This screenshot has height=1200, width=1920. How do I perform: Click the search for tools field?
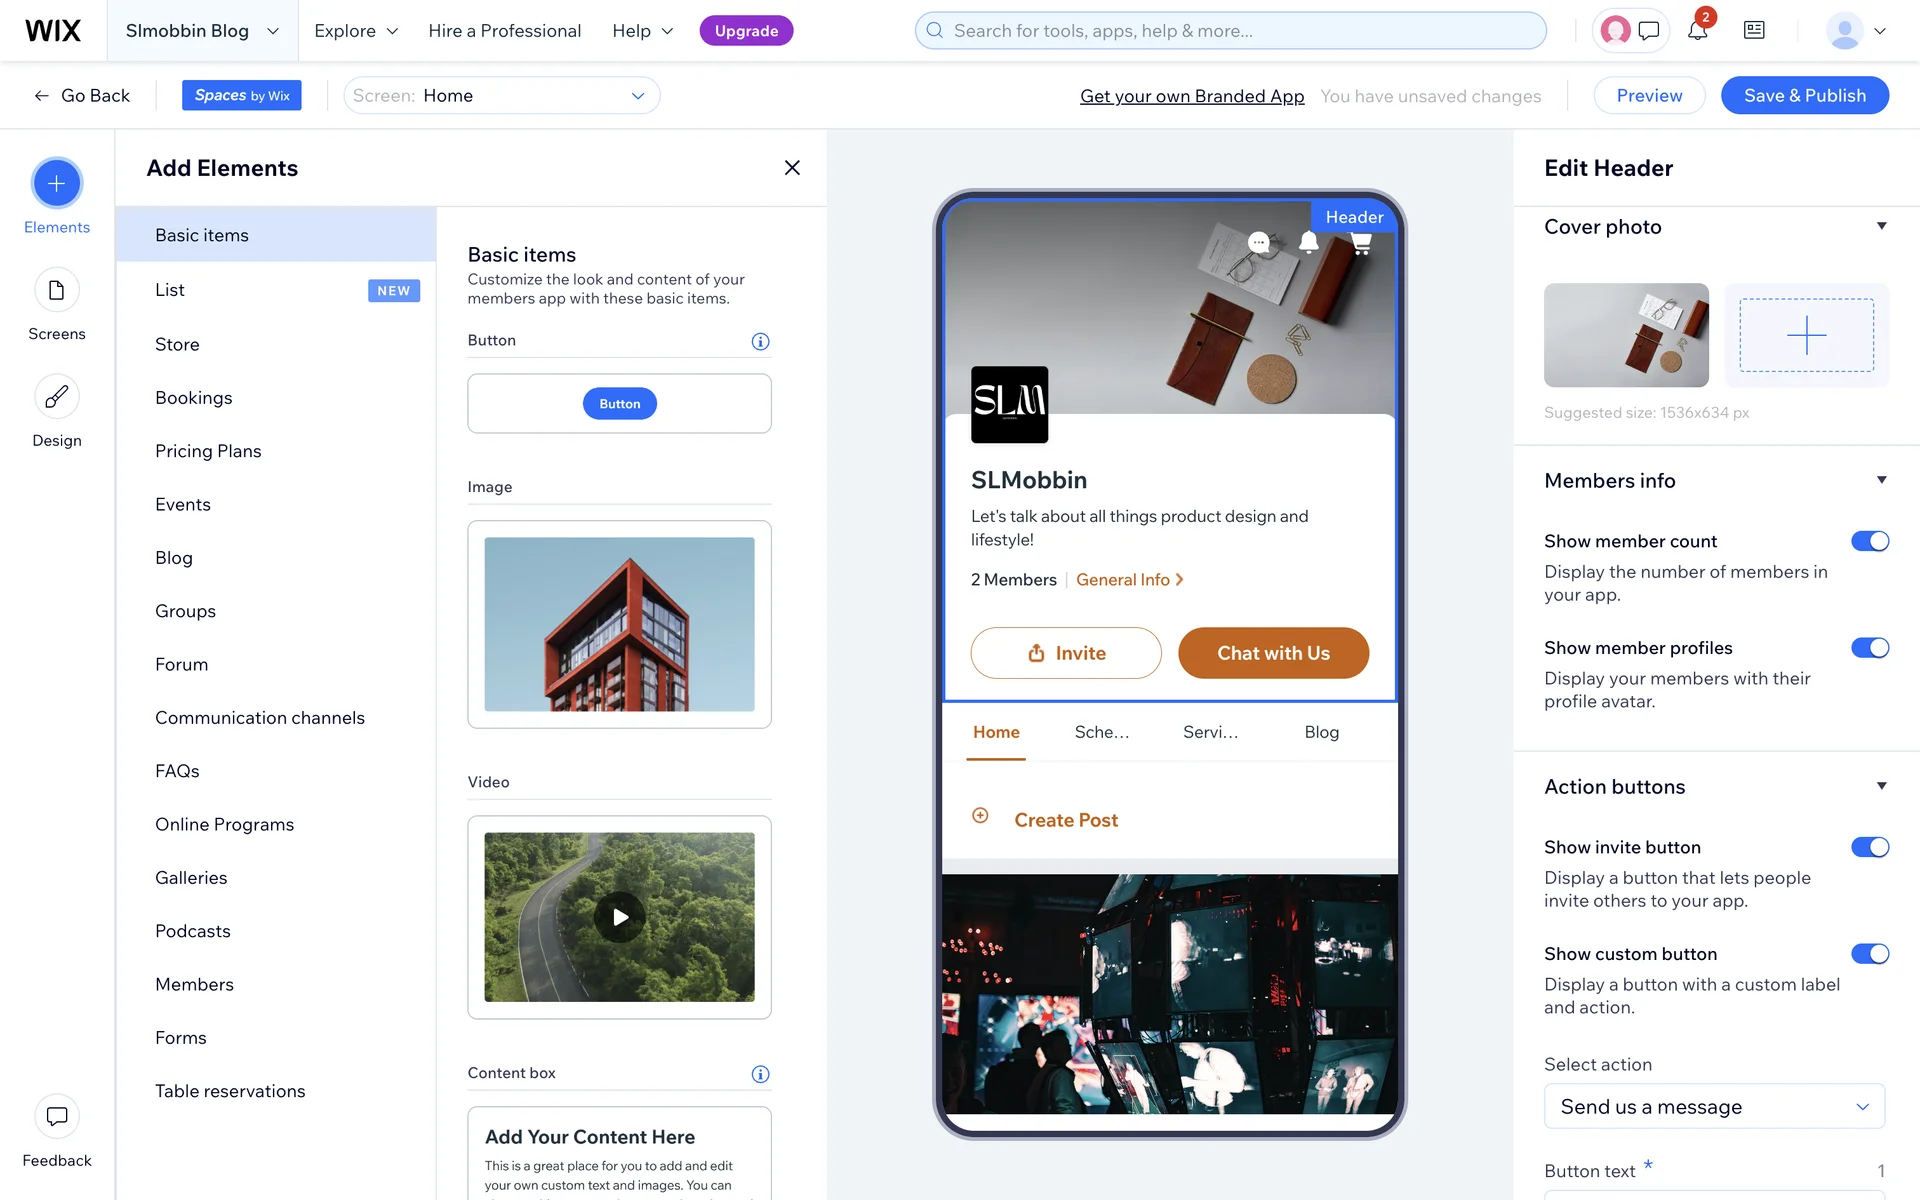click(1230, 31)
